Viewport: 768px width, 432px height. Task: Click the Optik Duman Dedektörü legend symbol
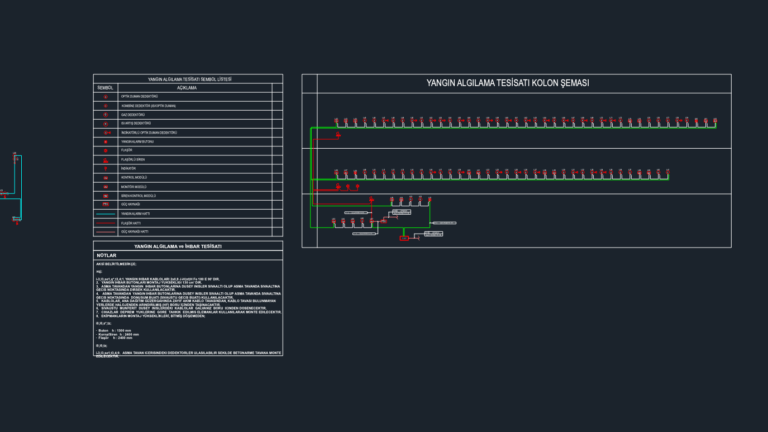click(x=105, y=97)
